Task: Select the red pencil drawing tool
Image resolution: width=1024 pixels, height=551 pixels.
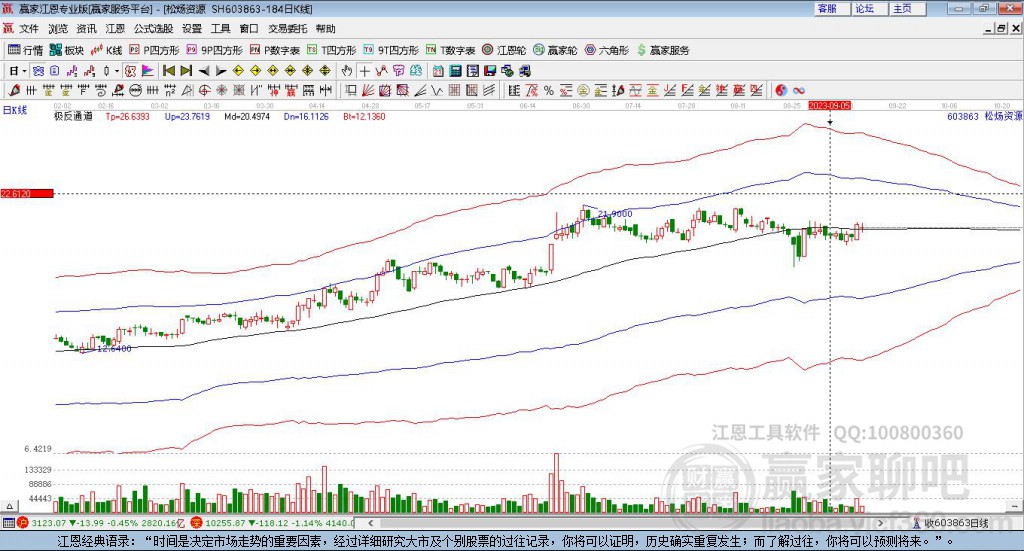Action: point(14,91)
